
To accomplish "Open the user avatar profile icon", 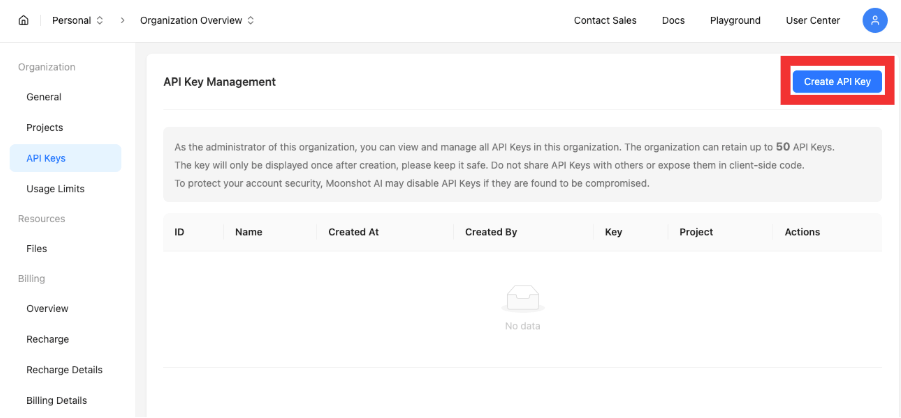I will pyautogui.click(x=874, y=20).
